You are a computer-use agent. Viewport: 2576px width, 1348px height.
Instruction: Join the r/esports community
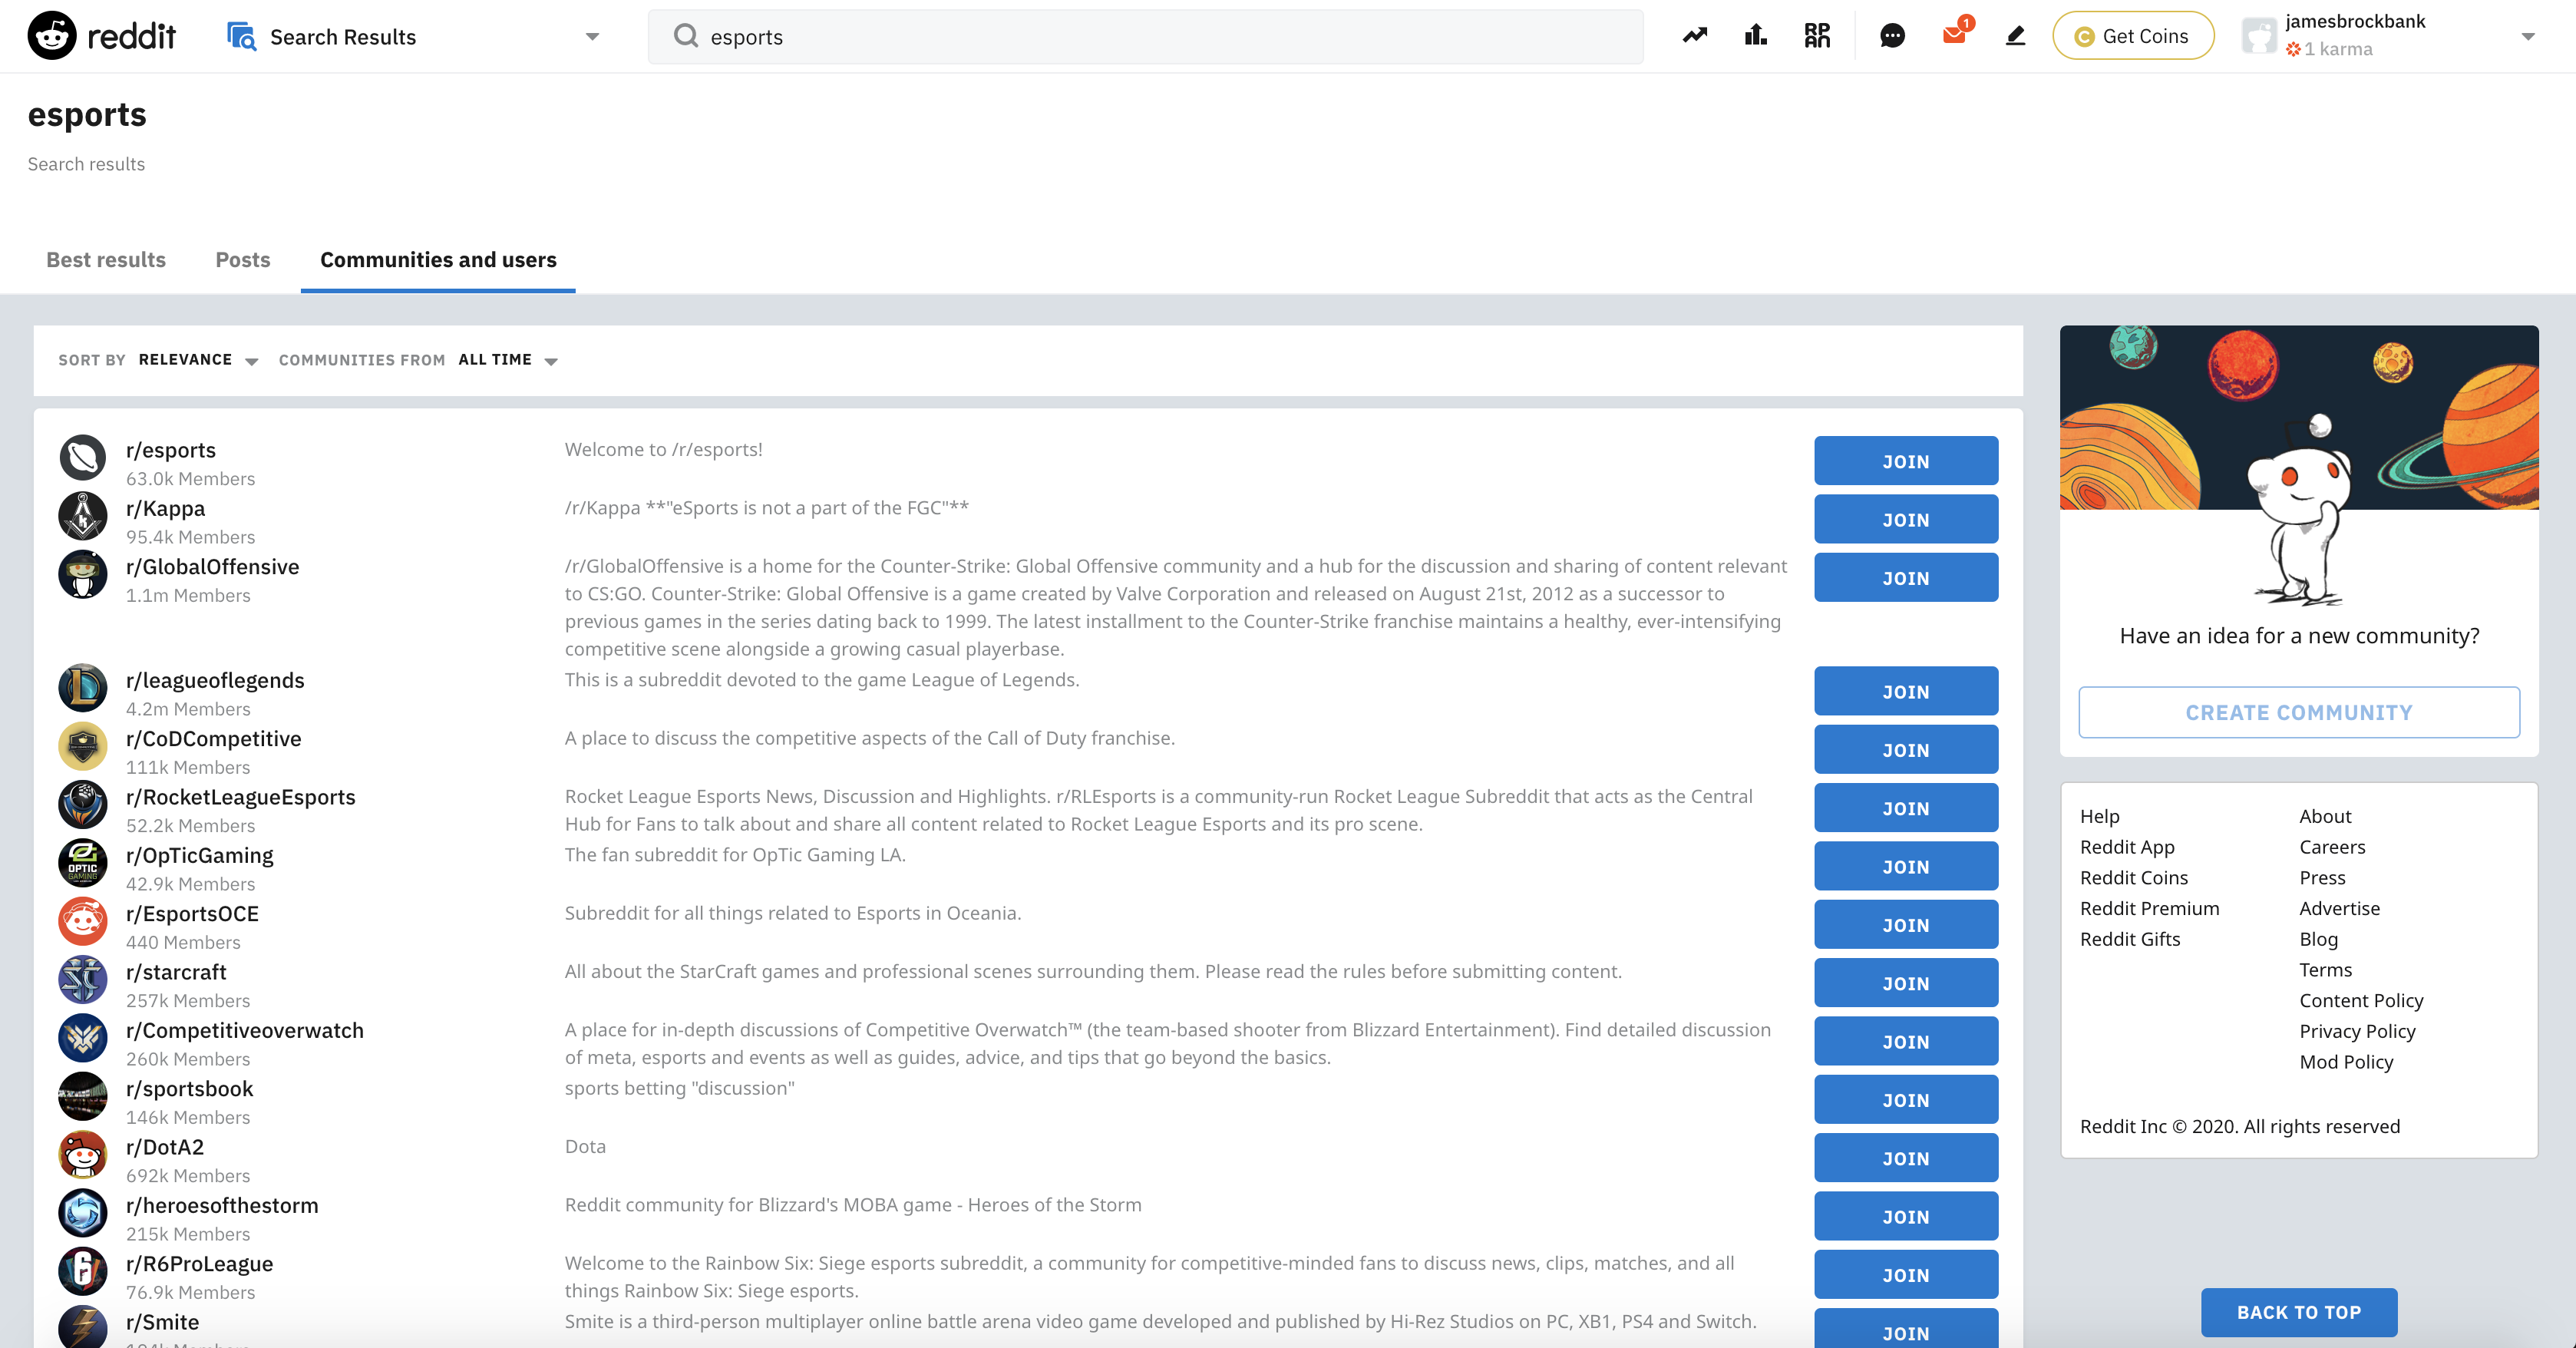1905,461
